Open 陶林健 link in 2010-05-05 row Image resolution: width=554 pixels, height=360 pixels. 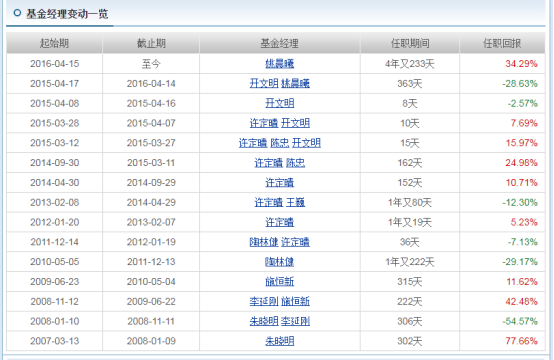[279, 261]
